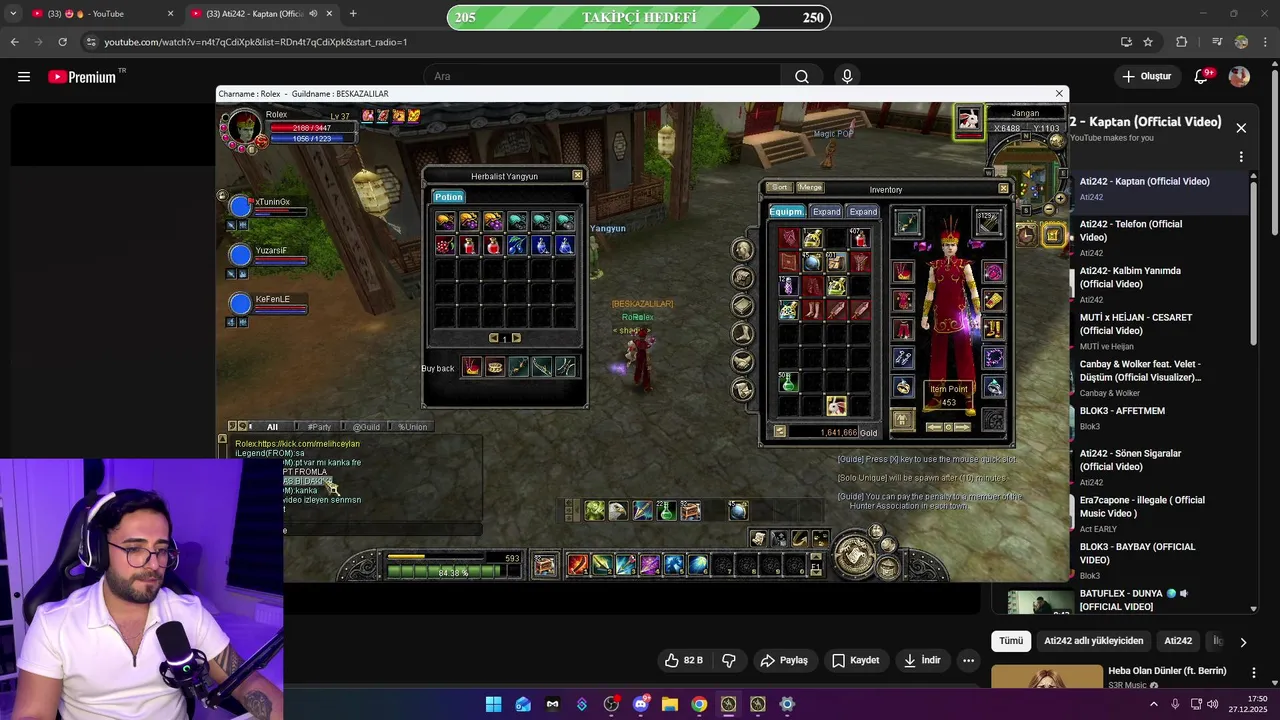The height and width of the screenshot is (720, 1280).
Task: Open the YouTube account avatar menu
Action: pos(1239,76)
